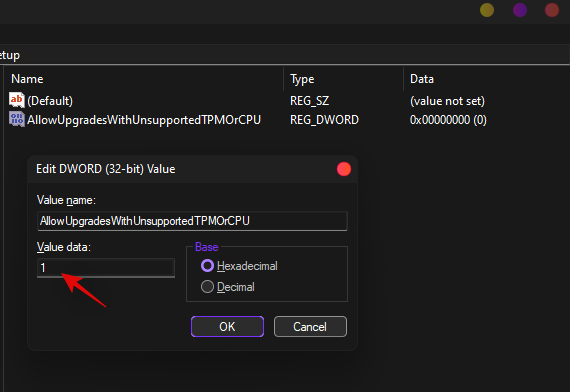Click the AllowUpgradesWithUnsupportedTPMOrCPU DWORD icon
This screenshot has width=570, height=392.
click(x=17, y=119)
